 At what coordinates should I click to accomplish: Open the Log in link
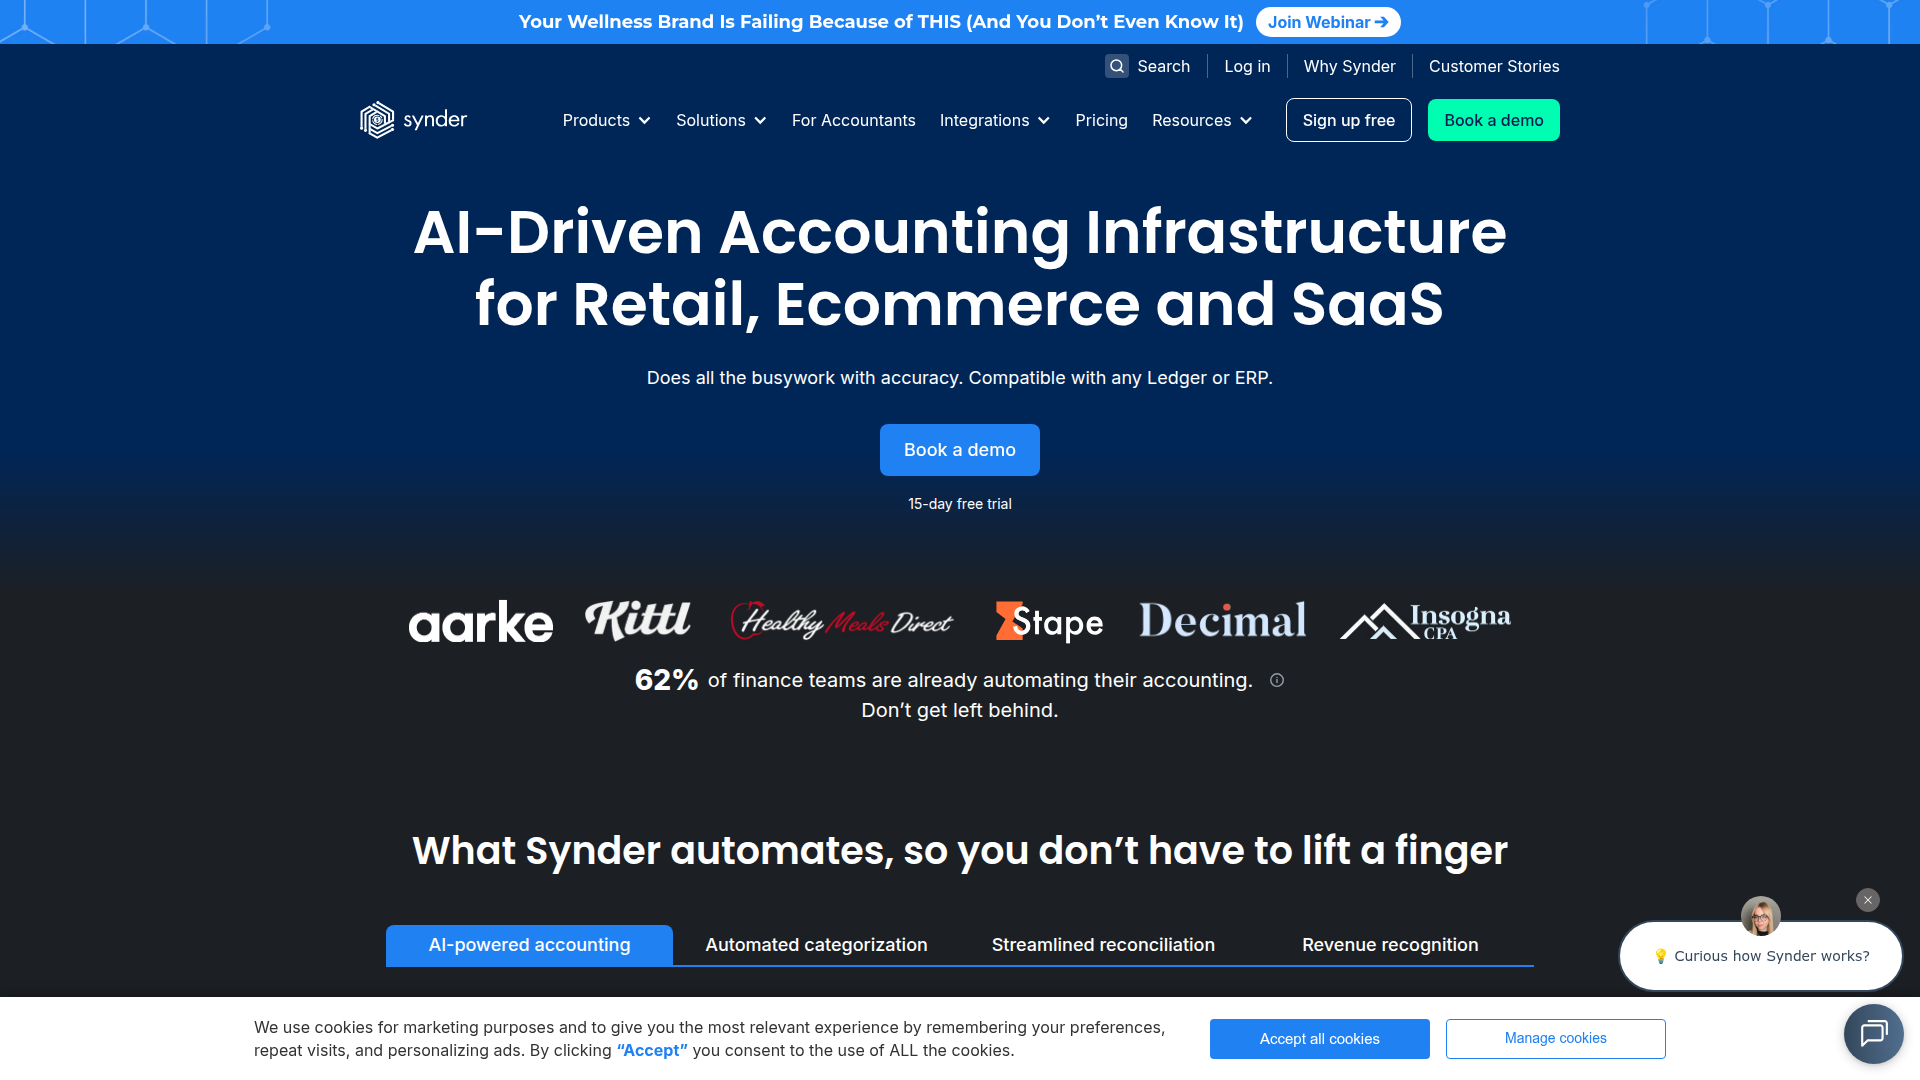1247,66
